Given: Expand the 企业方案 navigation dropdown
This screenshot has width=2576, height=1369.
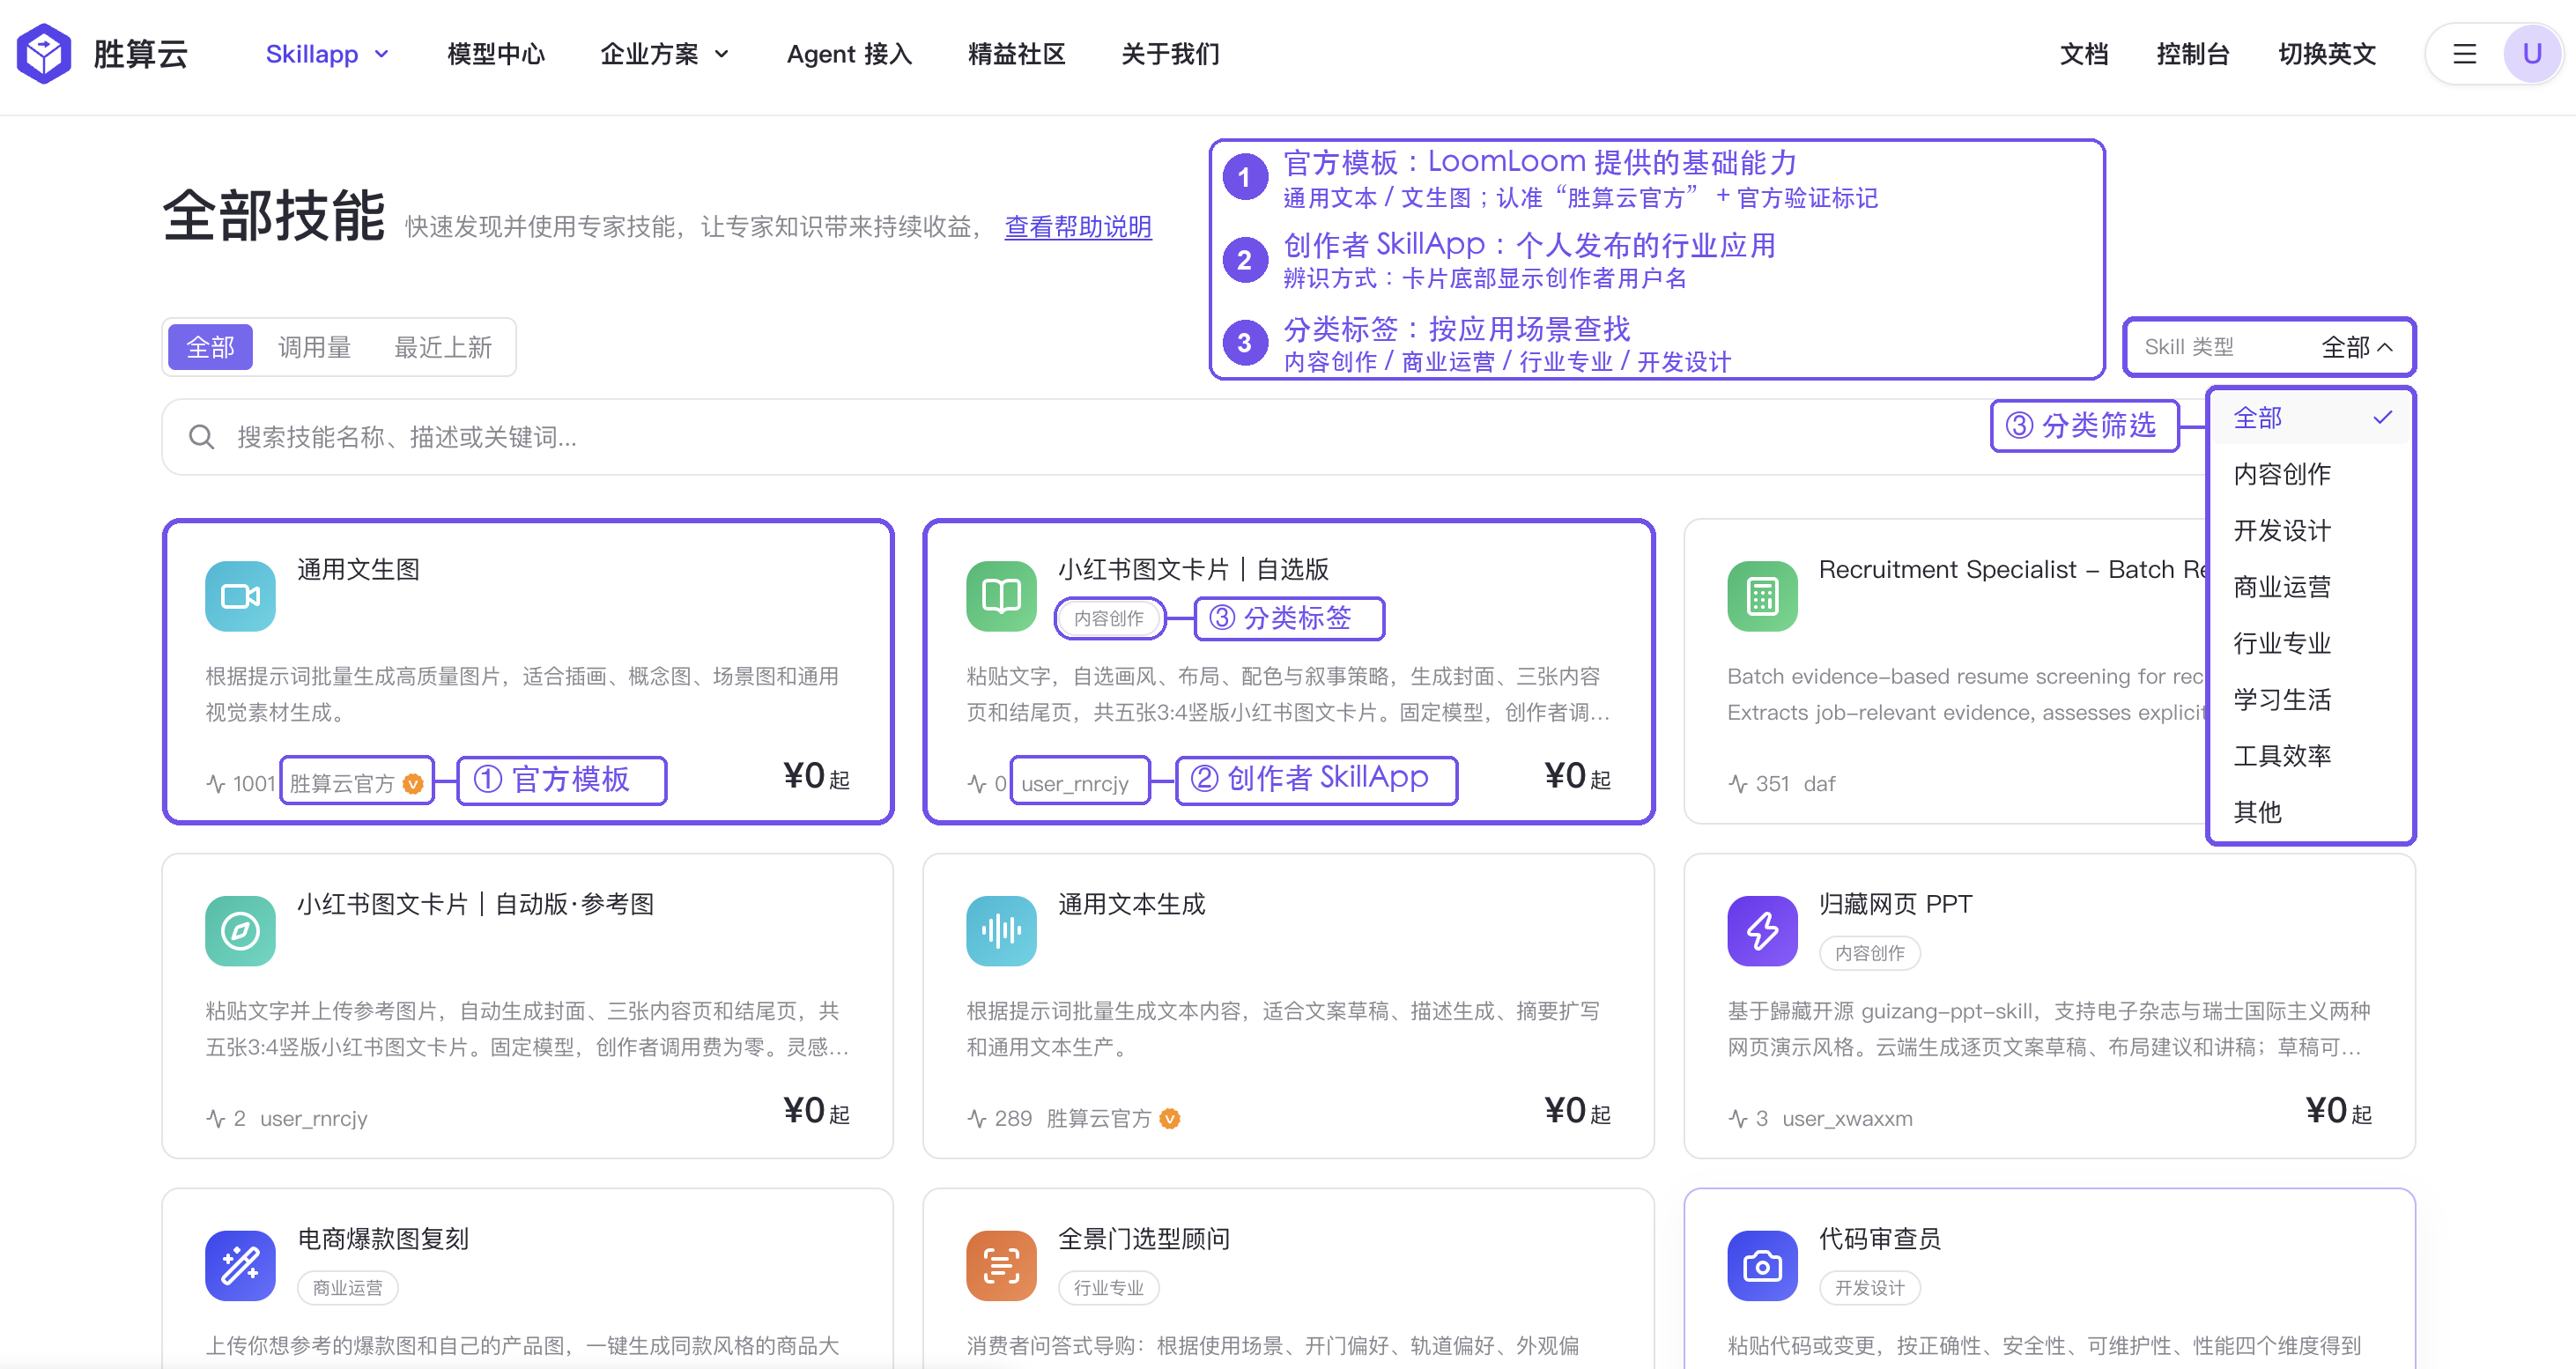Looking at the screenshot, I should click(x=664, y=54).
